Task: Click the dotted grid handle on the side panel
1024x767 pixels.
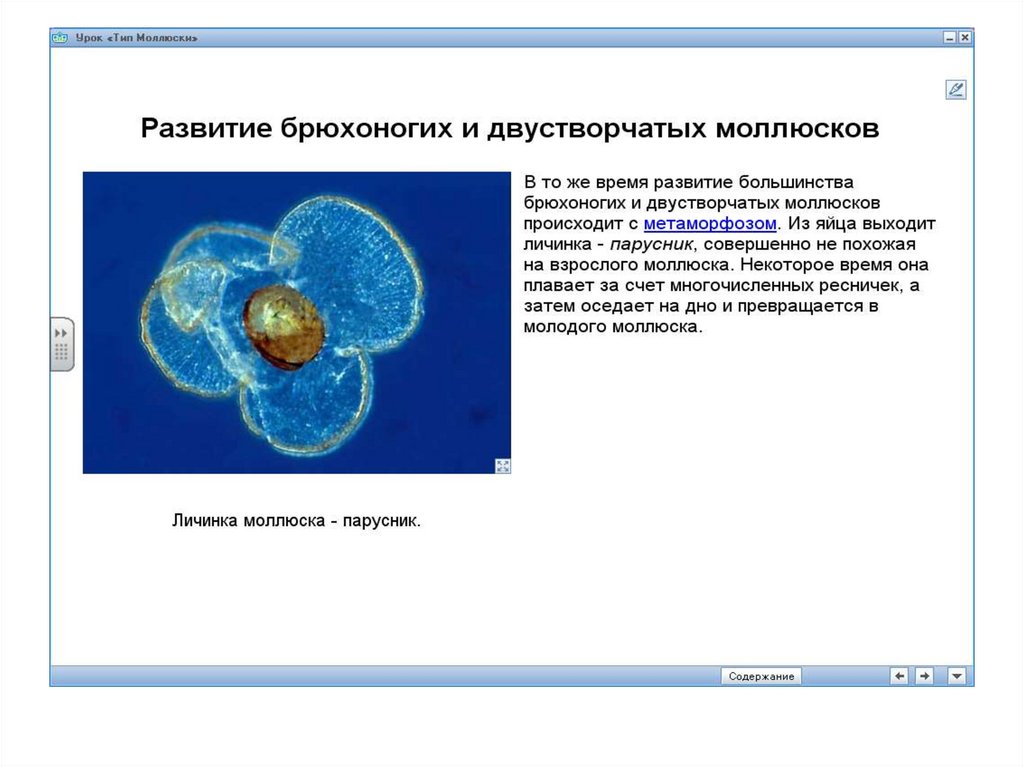Action: click(x=61, y=353)
